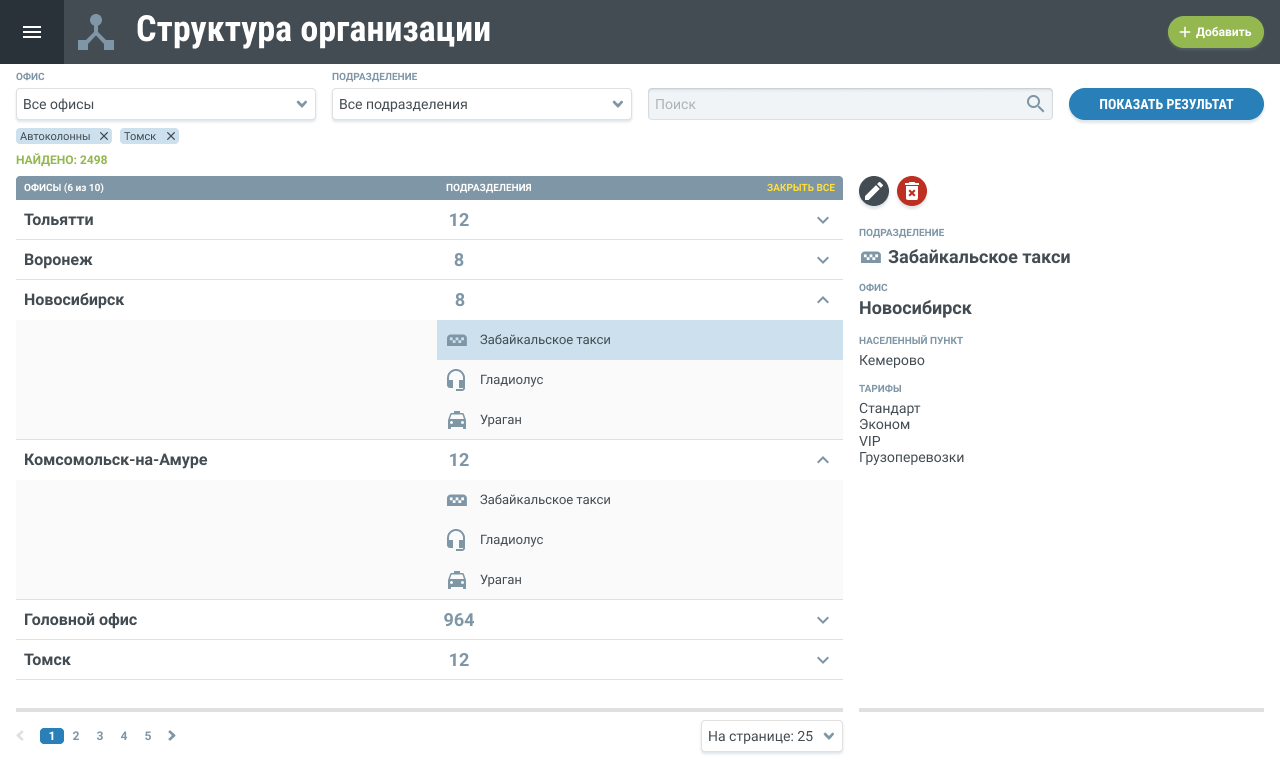Expand the Головной офис row
This screenshot has width=1280, height=760.
[x=823, y=620]
